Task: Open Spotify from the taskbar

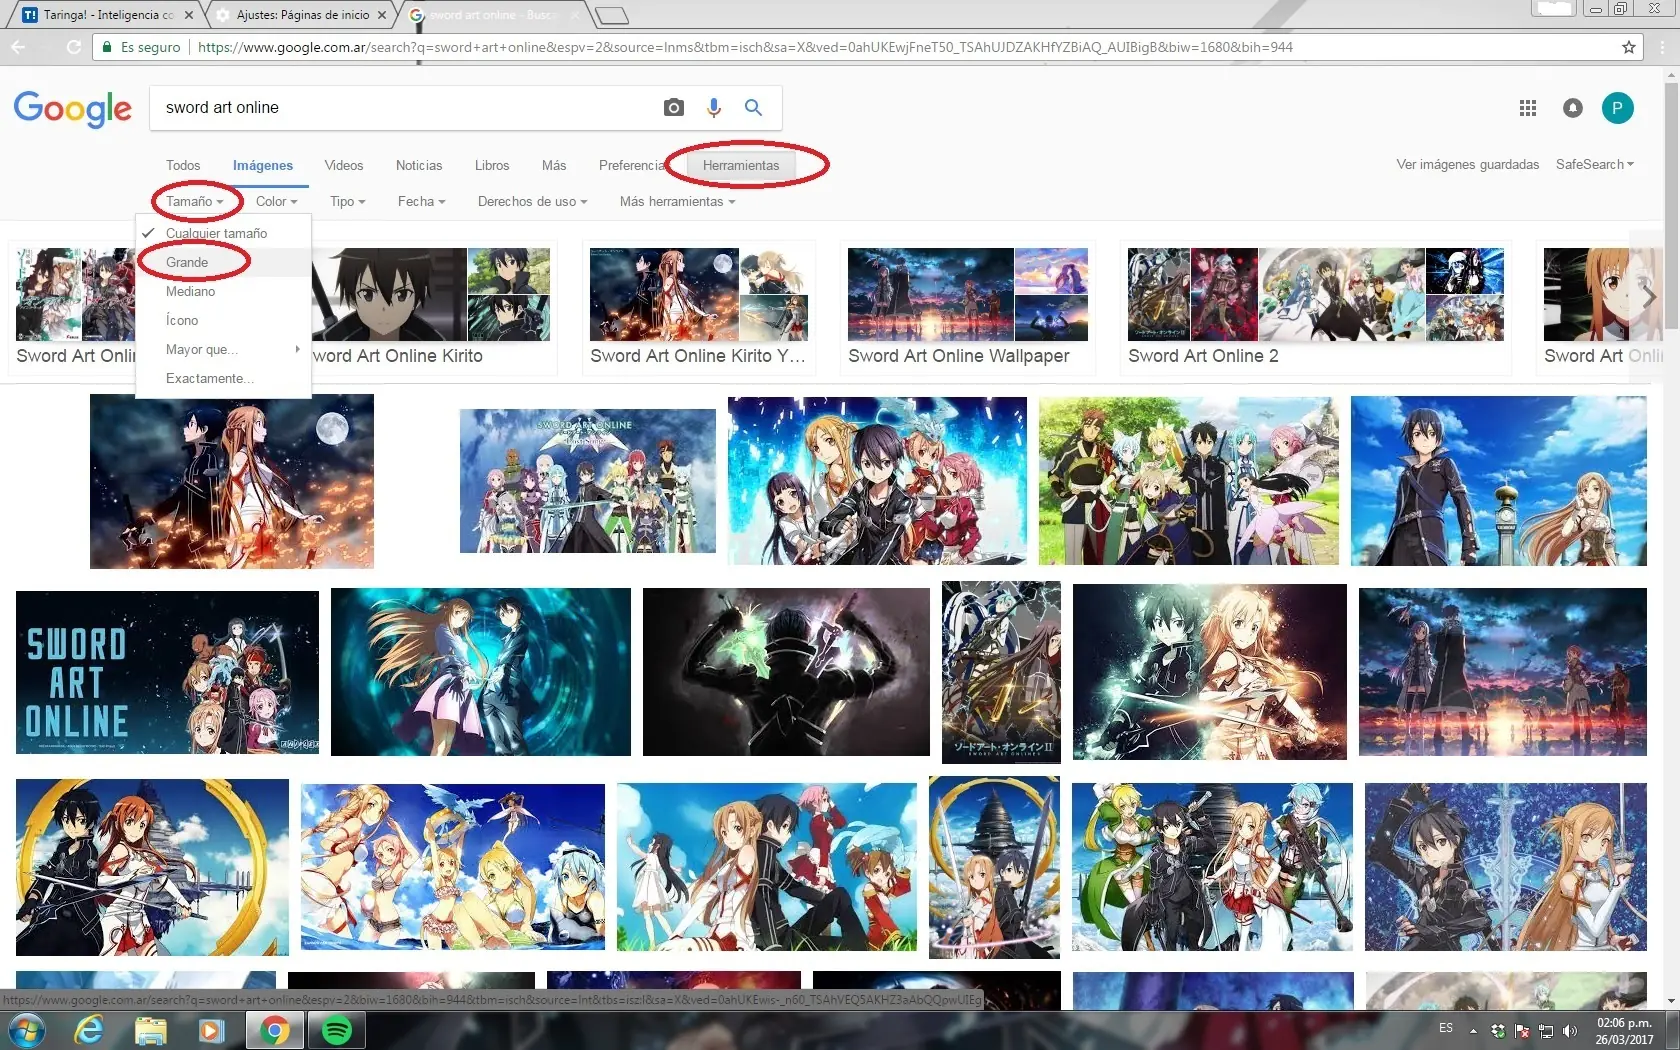Action: pos(337,1030)
